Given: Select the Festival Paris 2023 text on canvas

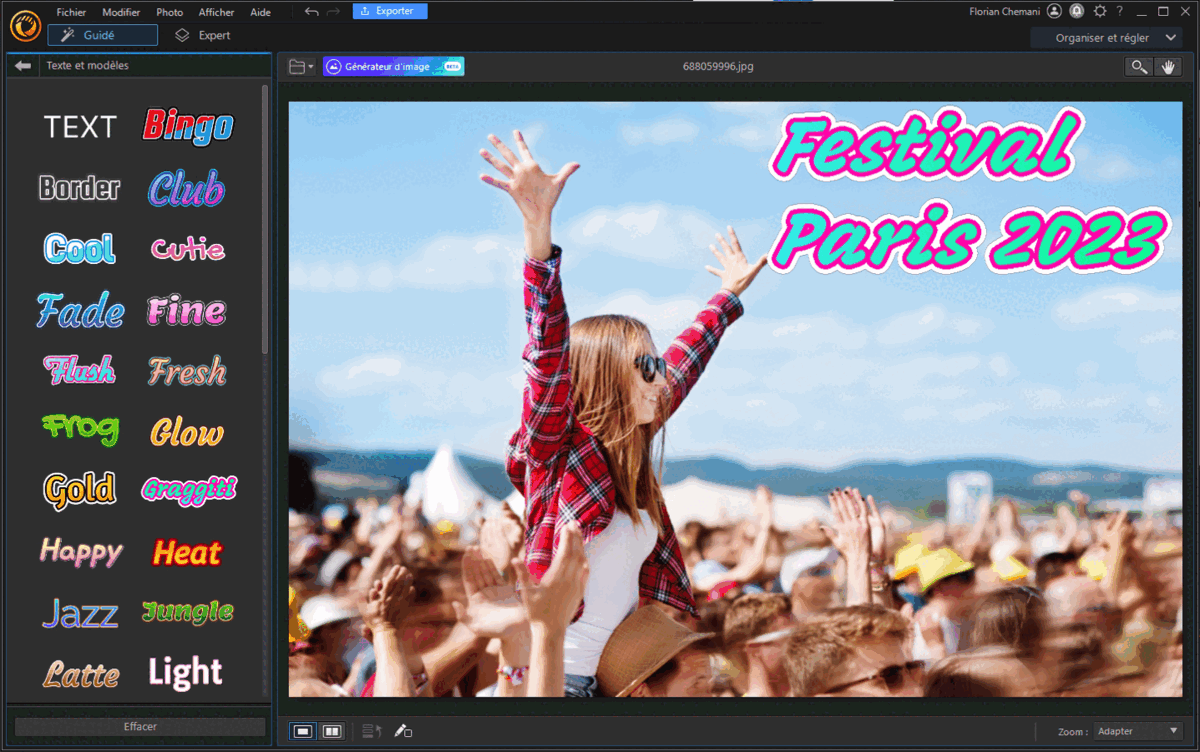Looking at the screenshot, I should pyautogui.click(x=968, y=192).
